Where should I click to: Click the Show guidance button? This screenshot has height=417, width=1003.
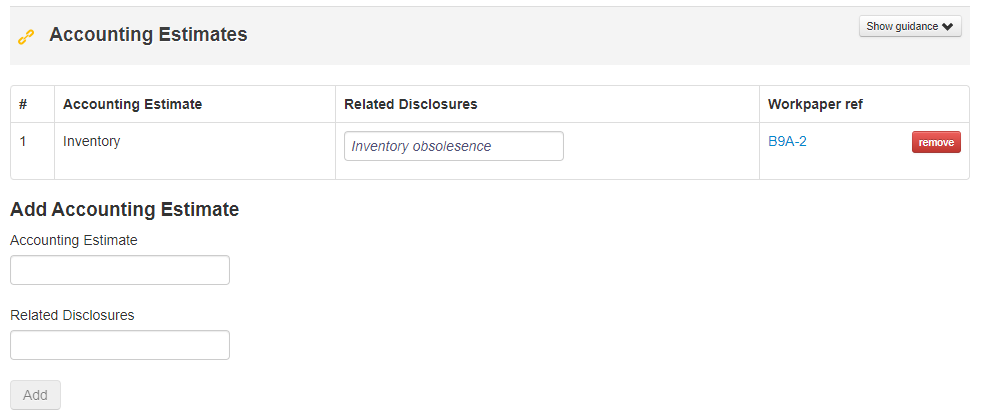[910, 26]
